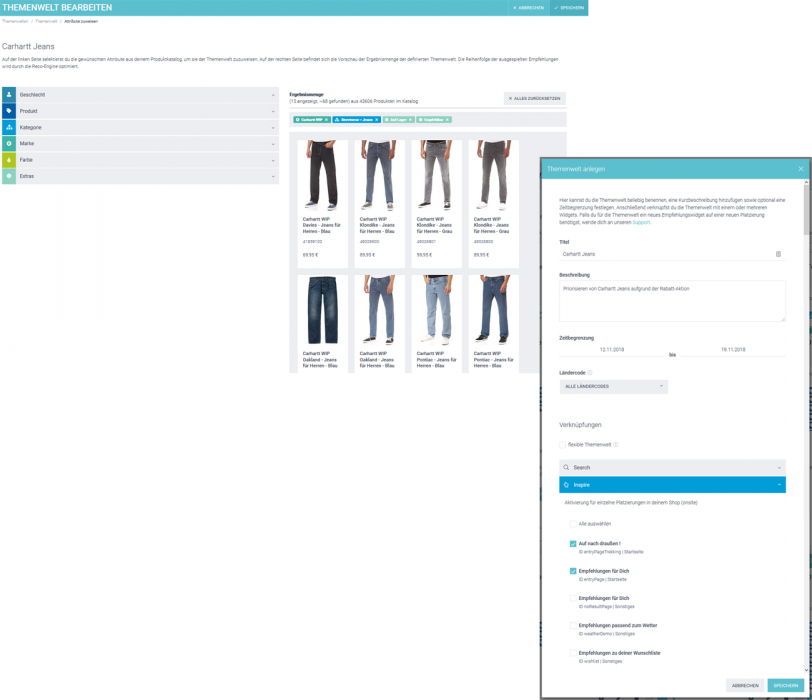Click Alles zurücksetzen button
This screenshot has width=812, height=700.
[x=534, y=98]
